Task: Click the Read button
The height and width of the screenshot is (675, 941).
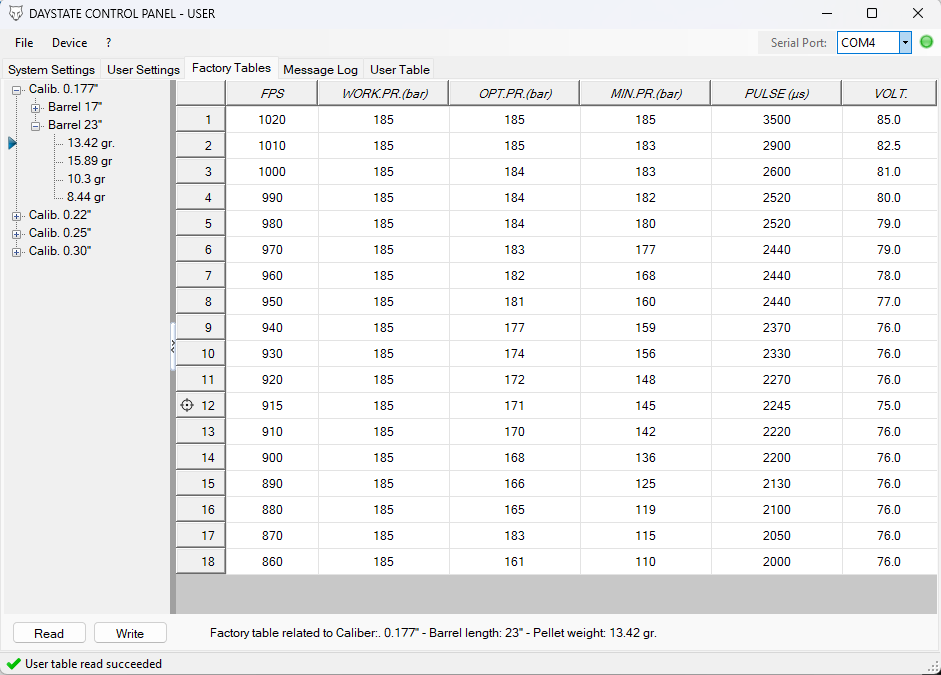Action: 49,633
